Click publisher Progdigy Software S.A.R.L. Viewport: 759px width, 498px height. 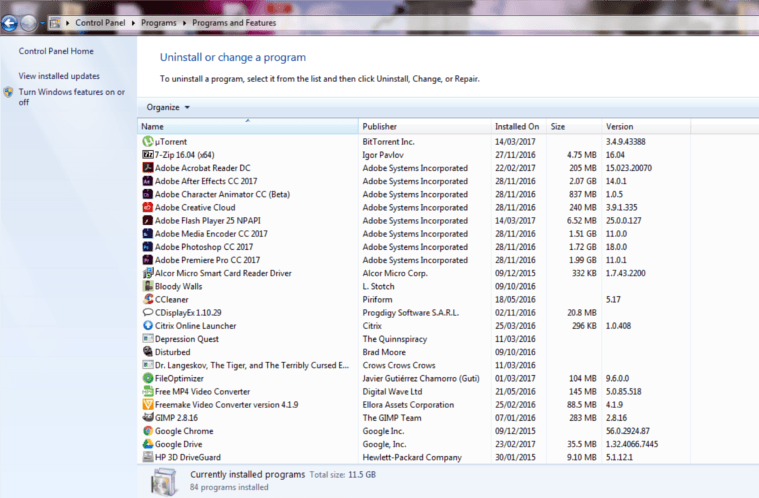(x=410, y=312)
